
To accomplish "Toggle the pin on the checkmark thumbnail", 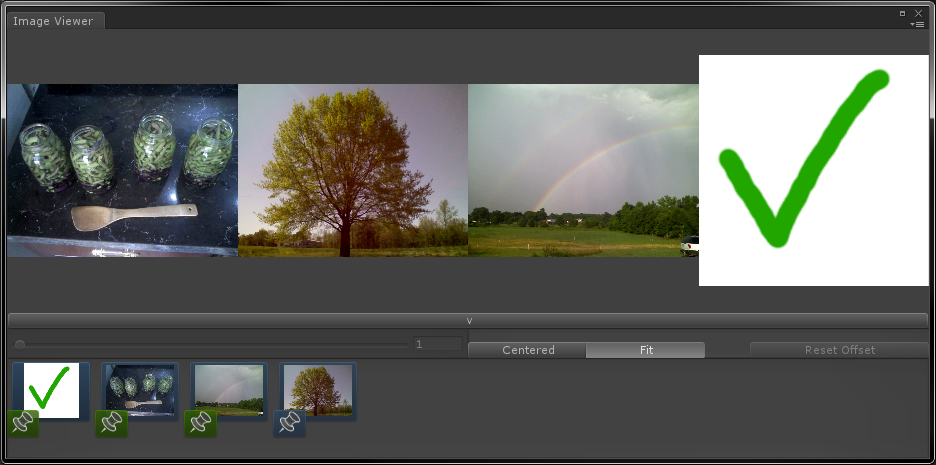I will tap(23, 423).
